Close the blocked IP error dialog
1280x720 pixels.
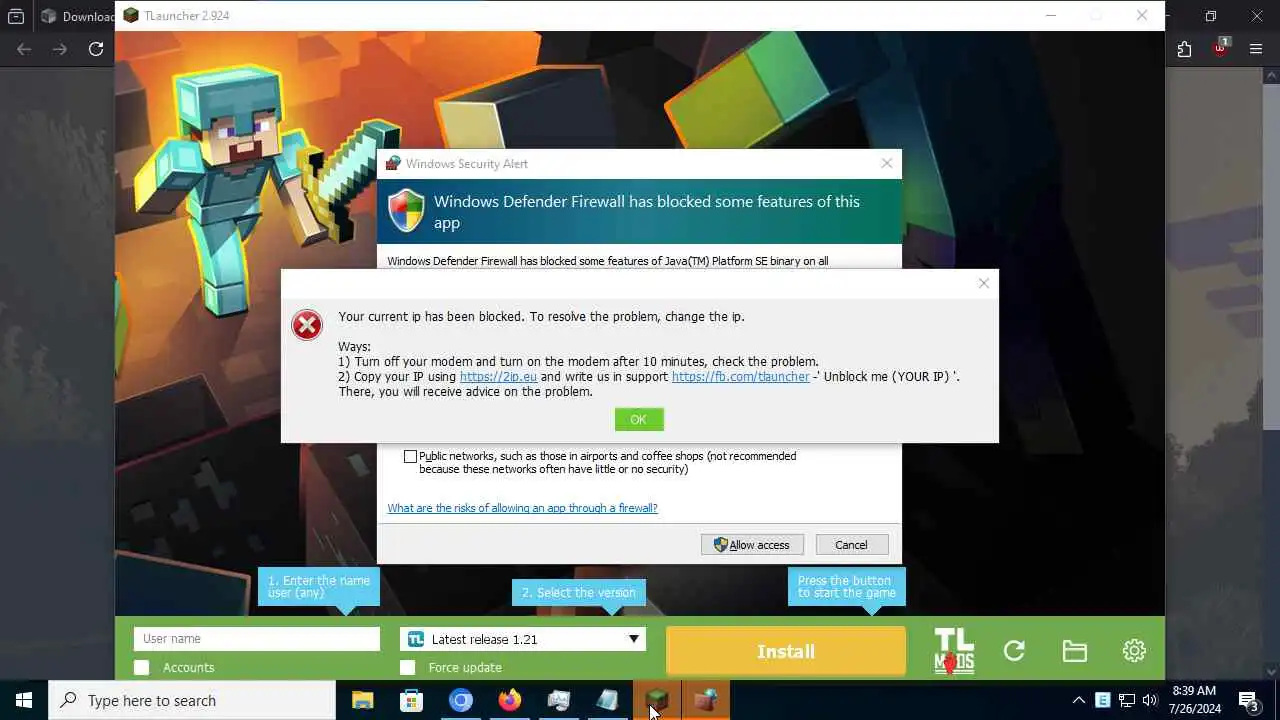[984, 284]
